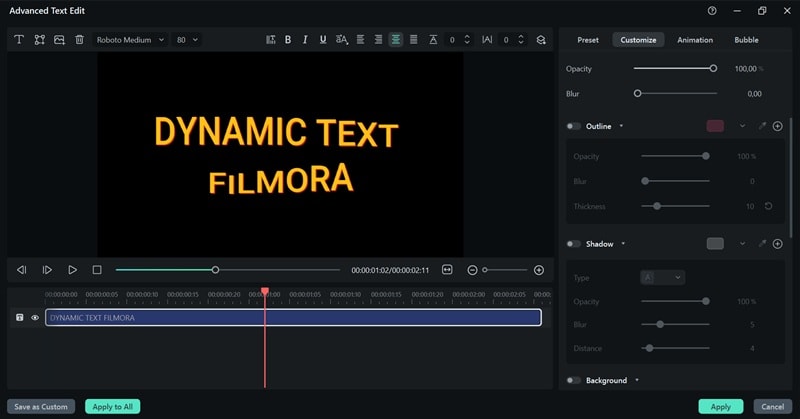Align text to the left
This screenshot has height=419, width=800.
tap(360, 40)
